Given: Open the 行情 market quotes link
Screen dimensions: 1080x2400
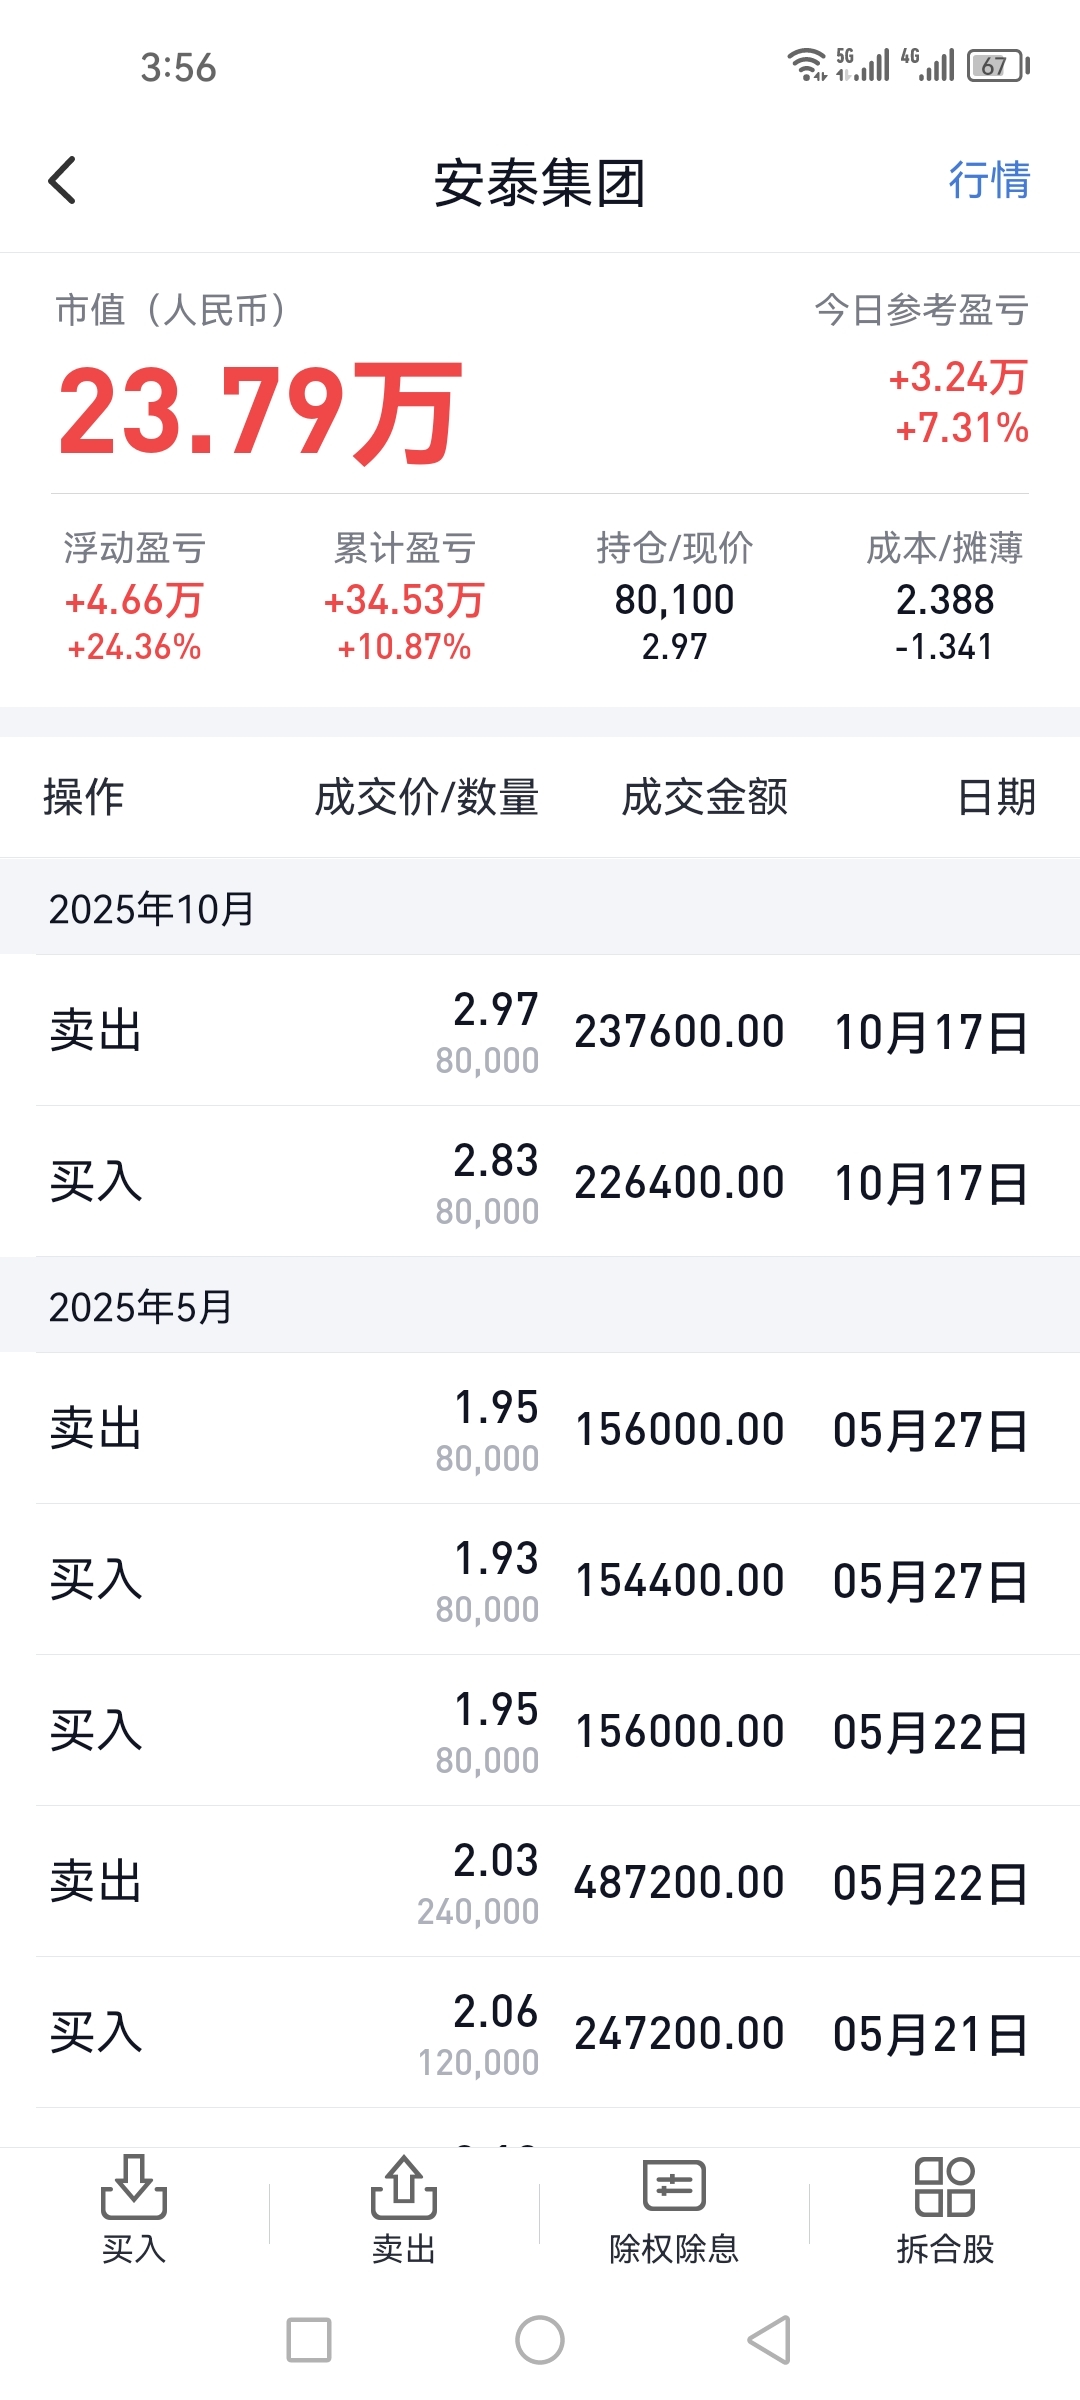Looking at the screenshot, I should click(988, 181).
